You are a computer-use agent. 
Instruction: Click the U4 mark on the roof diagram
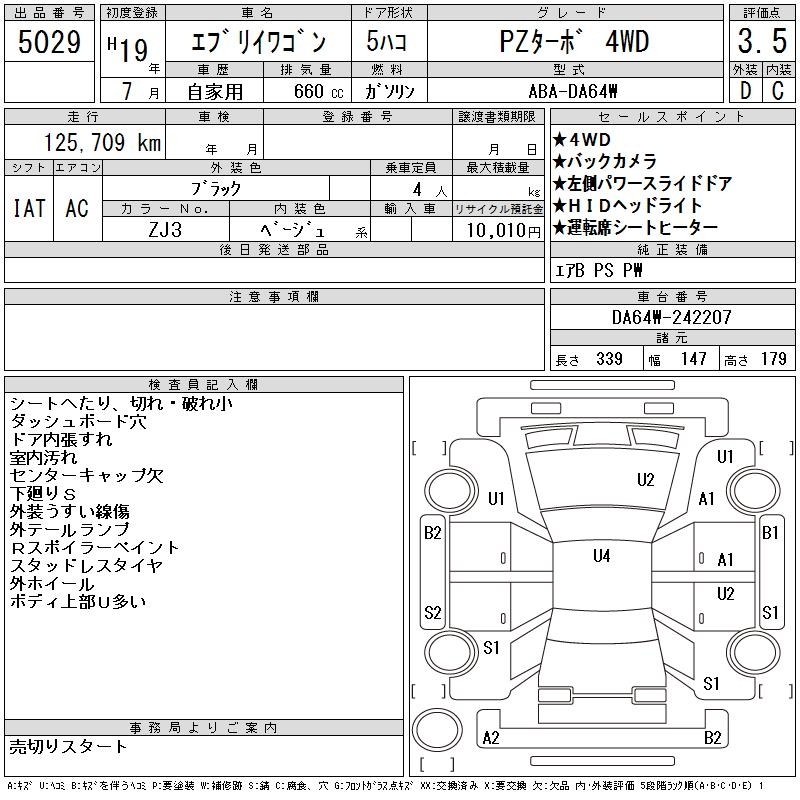[601, 556]
